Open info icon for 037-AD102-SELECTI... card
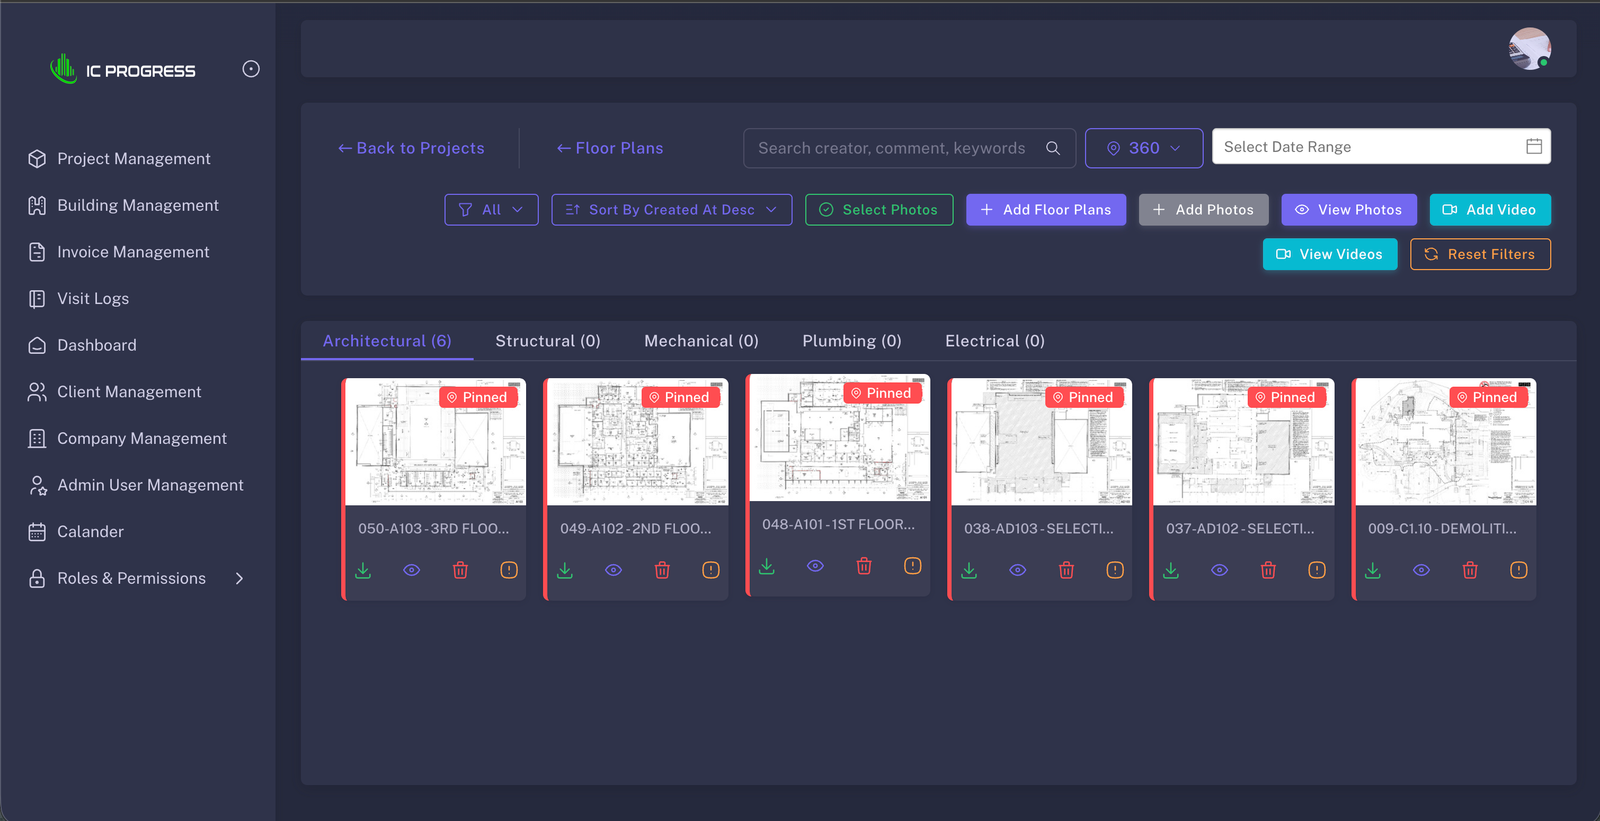This screenshot has height=821, width=1600. click(x=1317, y=570)
